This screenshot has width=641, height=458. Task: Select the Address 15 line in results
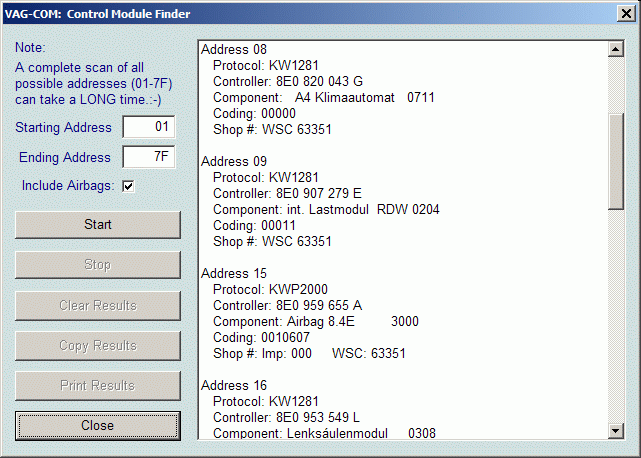[x=234, y=274]
